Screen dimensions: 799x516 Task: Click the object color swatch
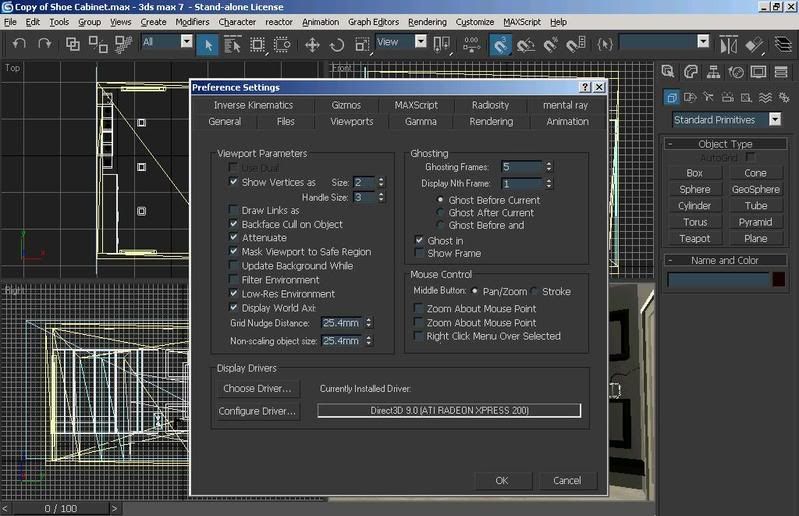click(x=778, y=279)
